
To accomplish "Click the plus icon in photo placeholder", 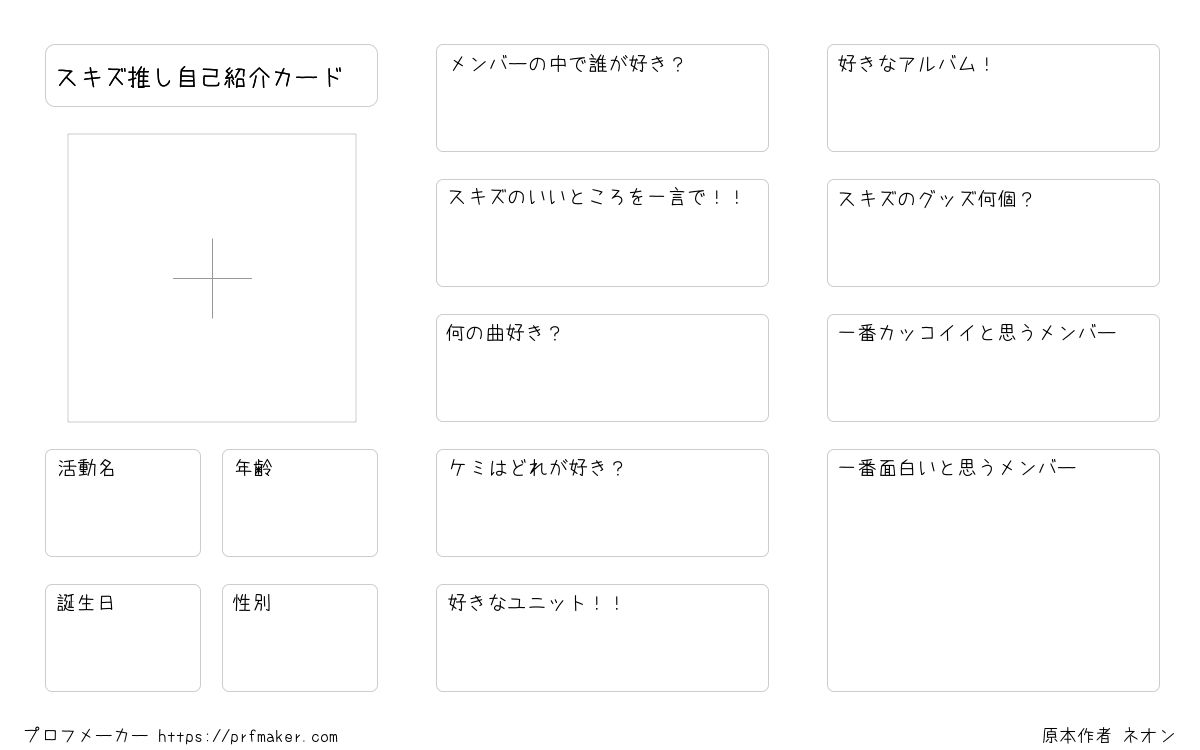I will click(x=212, y=278).
